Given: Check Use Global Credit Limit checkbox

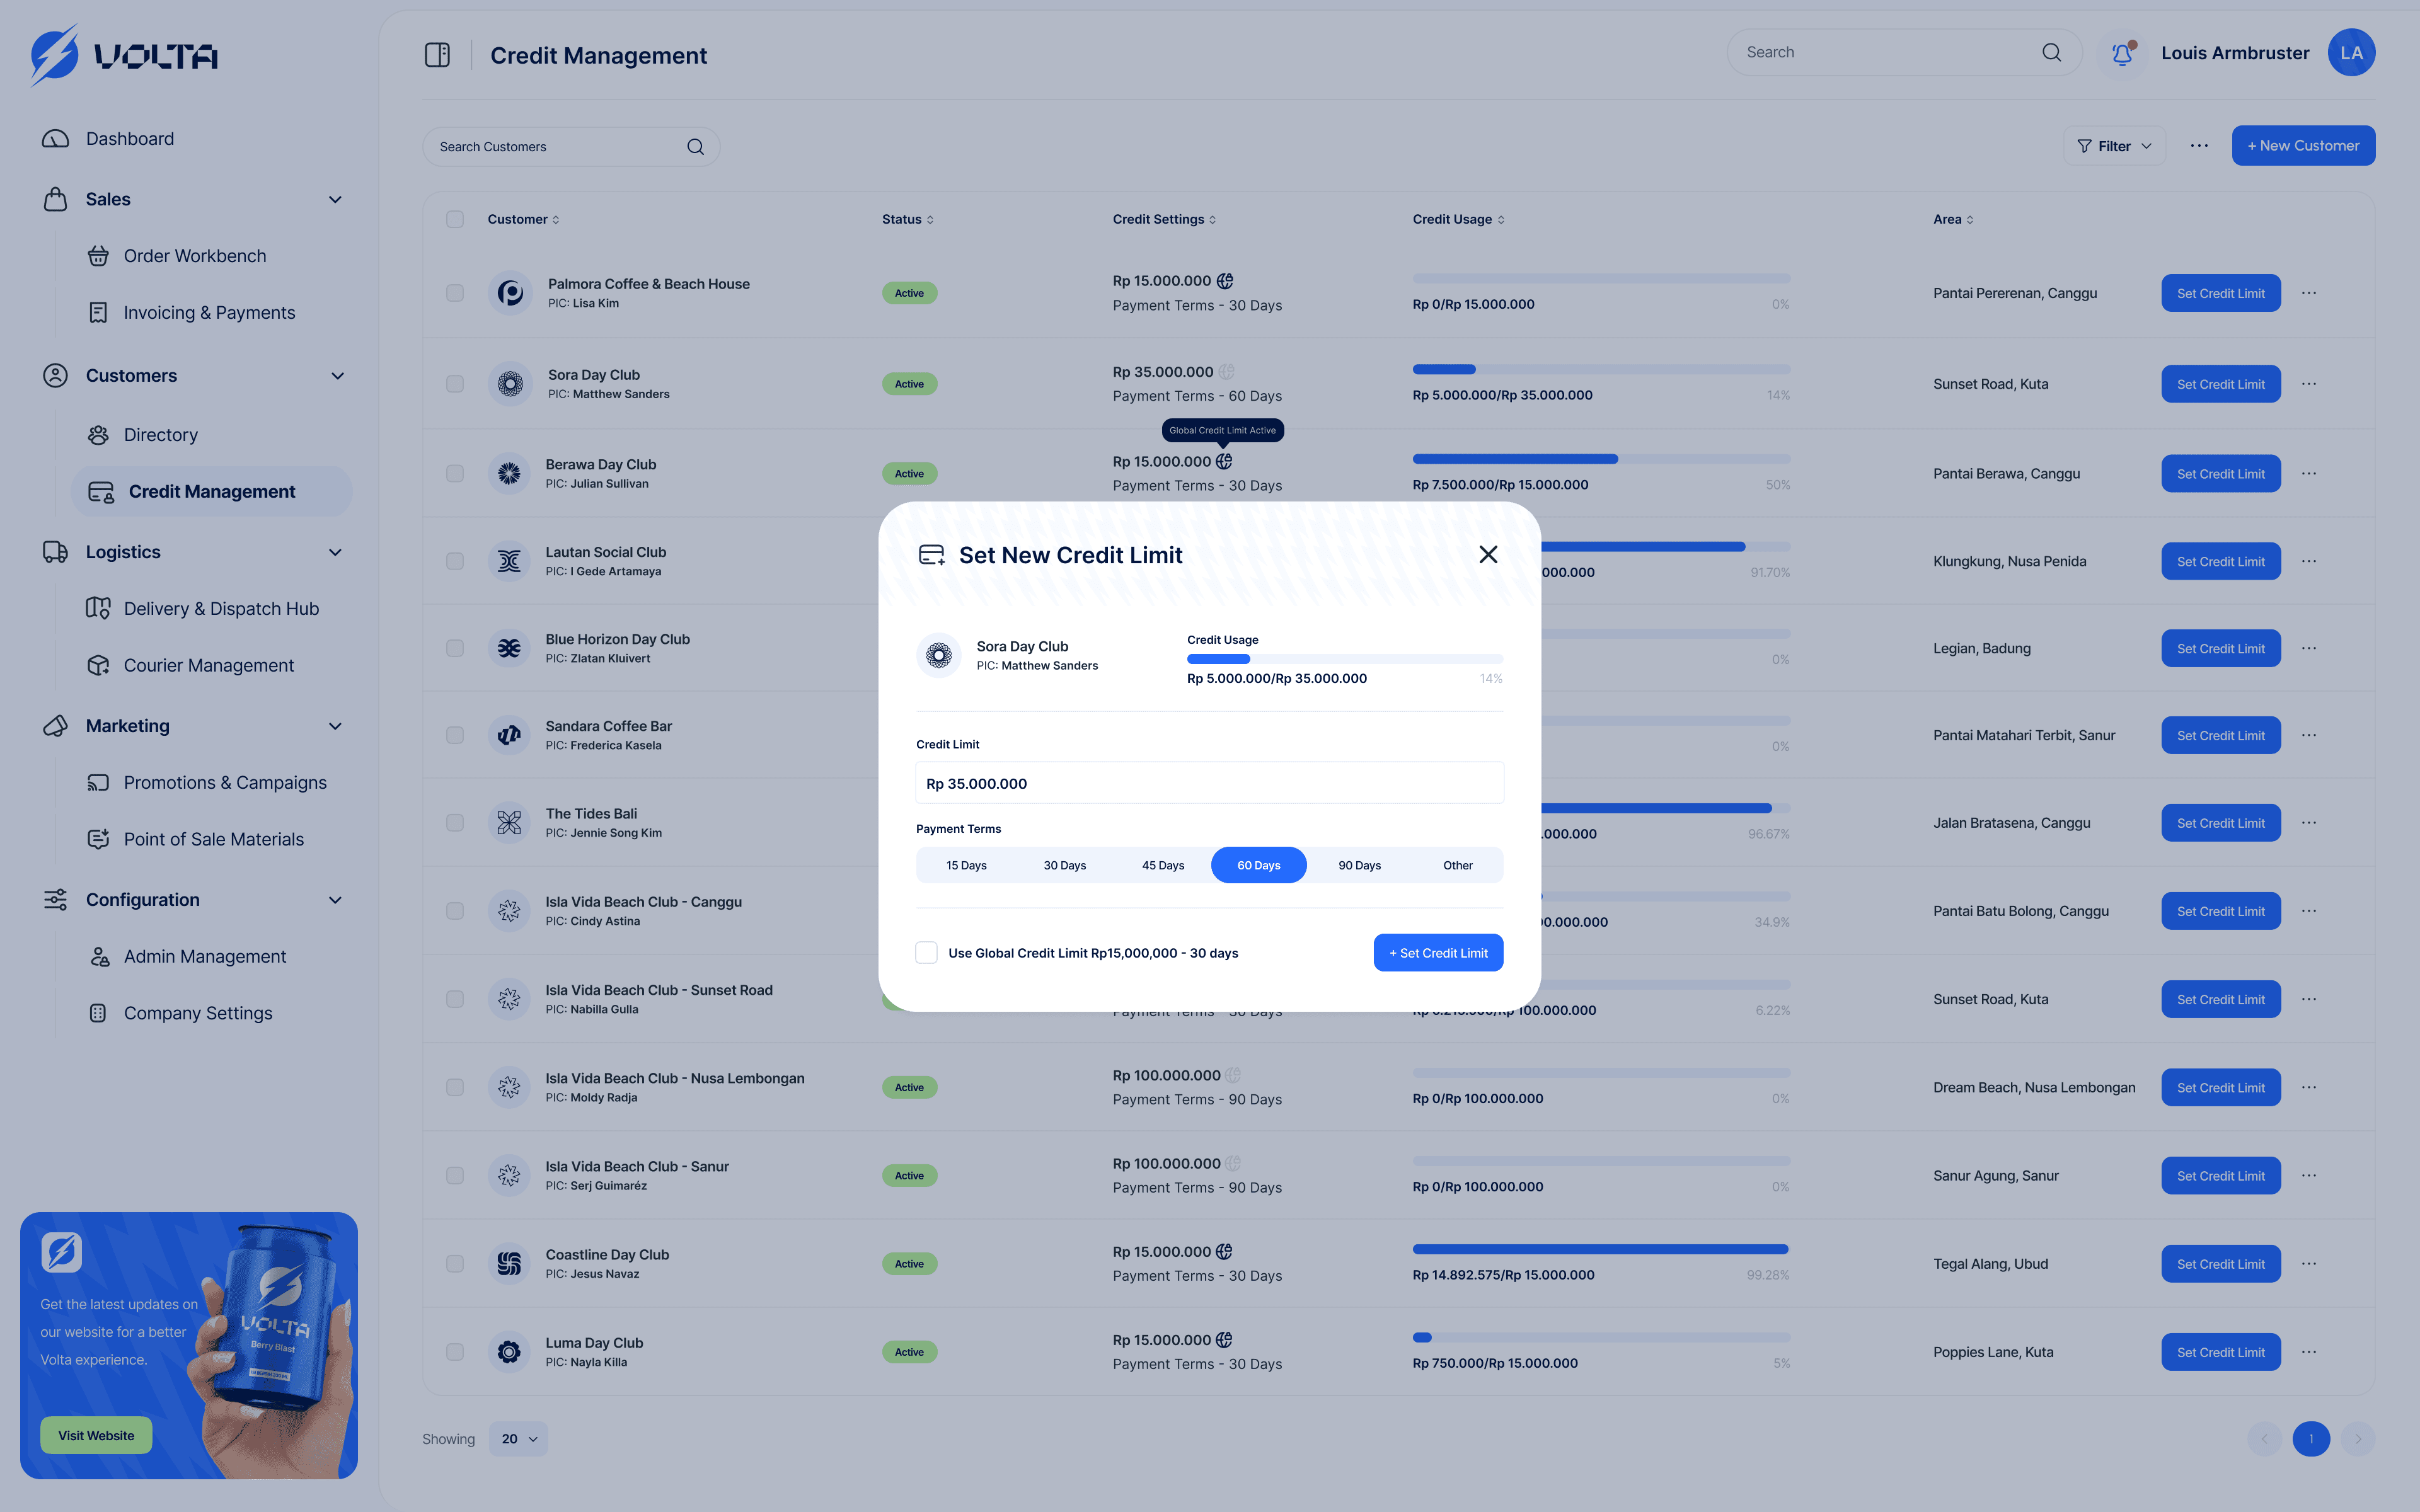Looking at the screenshot, I should [927, 953].
